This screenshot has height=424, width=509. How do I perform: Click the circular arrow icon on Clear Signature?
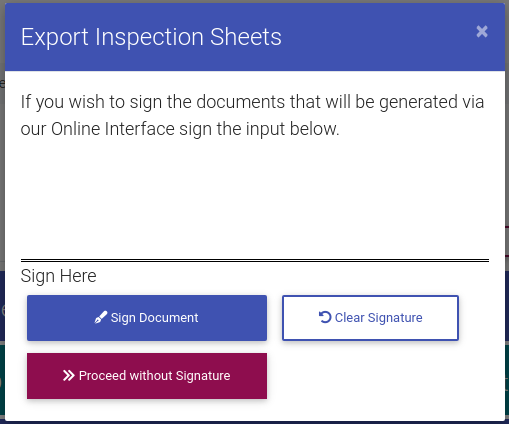[325, 317]
